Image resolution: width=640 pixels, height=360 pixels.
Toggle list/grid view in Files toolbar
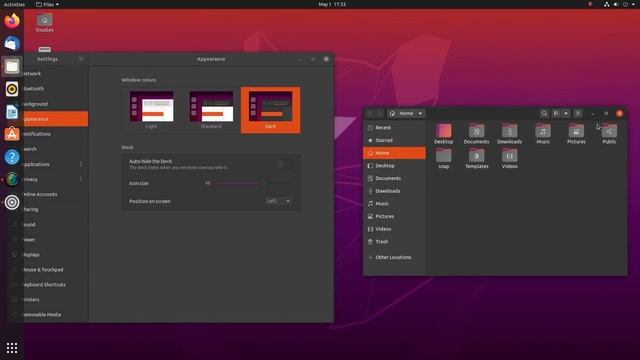click(x=556, y=113)
